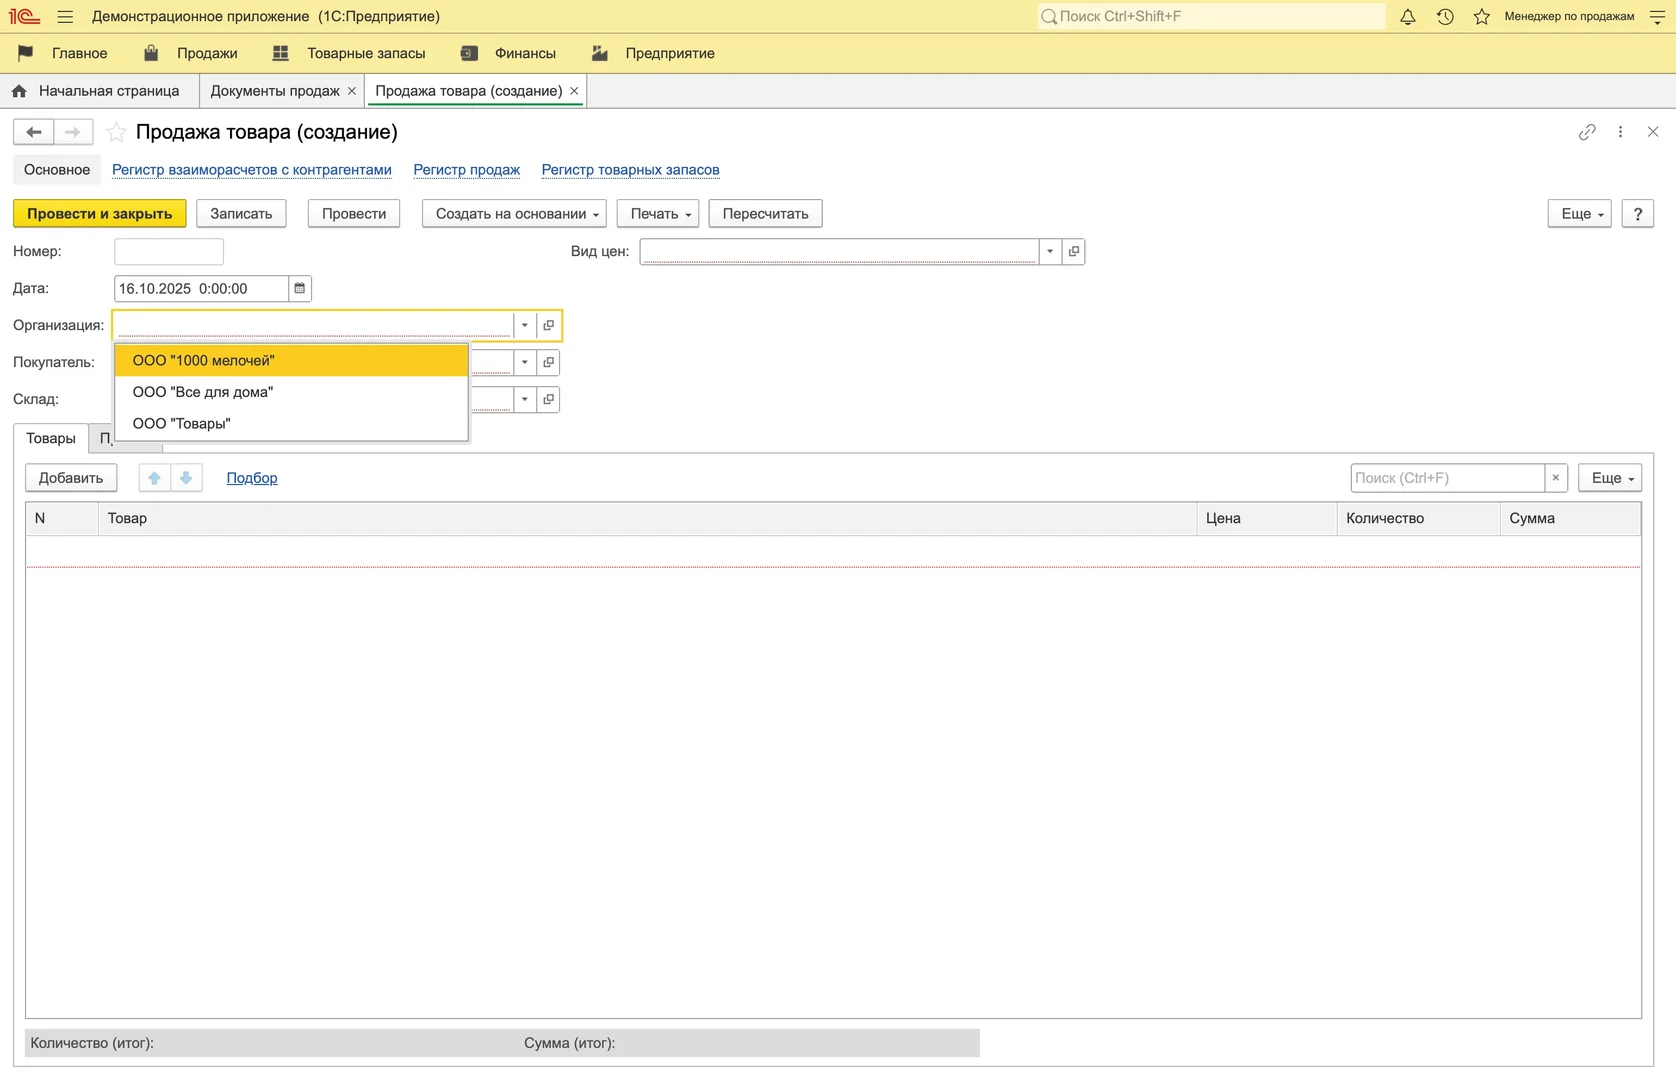The image size is (1676, 1080).
Task: Open the history clock icon
Action: pos(1445,17)
